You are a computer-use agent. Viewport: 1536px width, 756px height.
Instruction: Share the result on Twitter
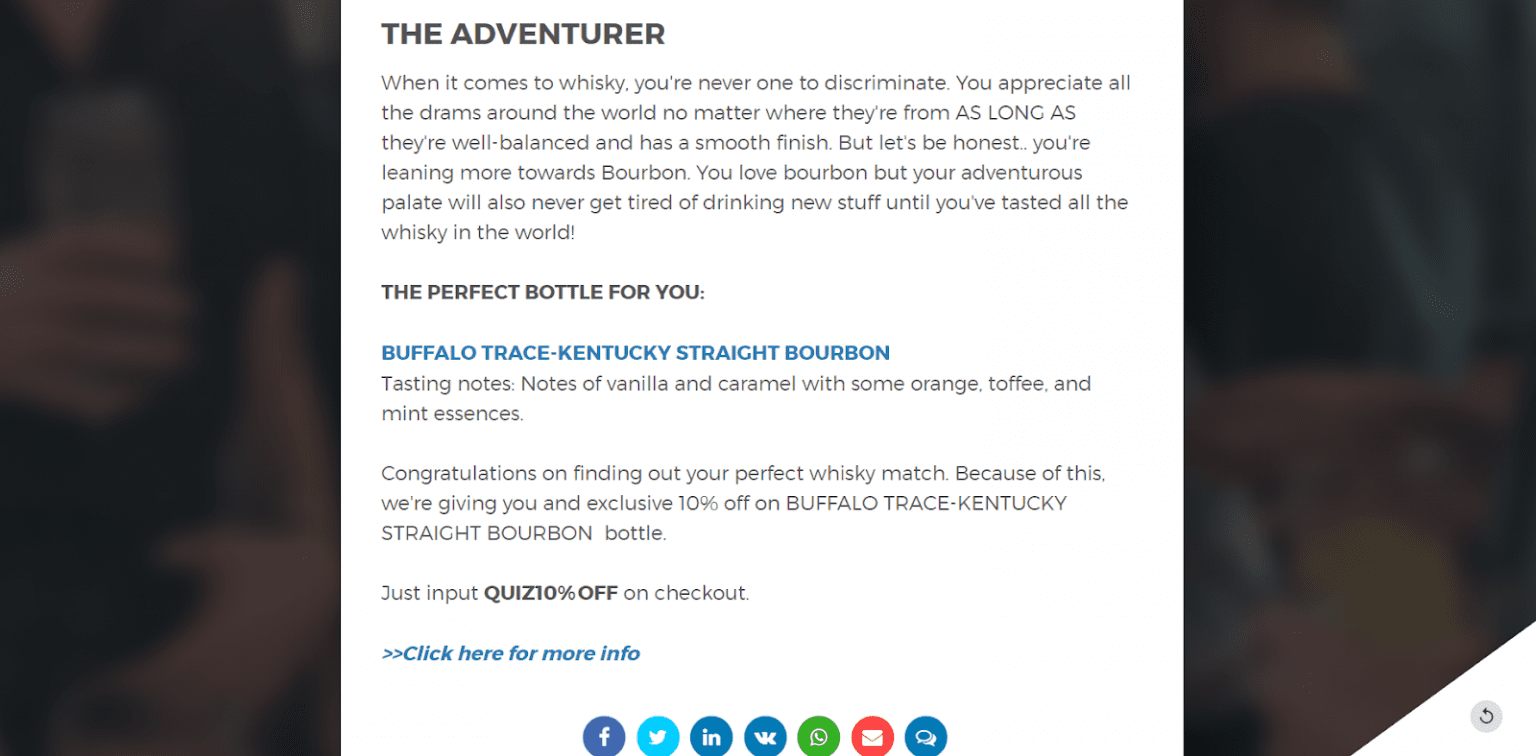(658, 737)
